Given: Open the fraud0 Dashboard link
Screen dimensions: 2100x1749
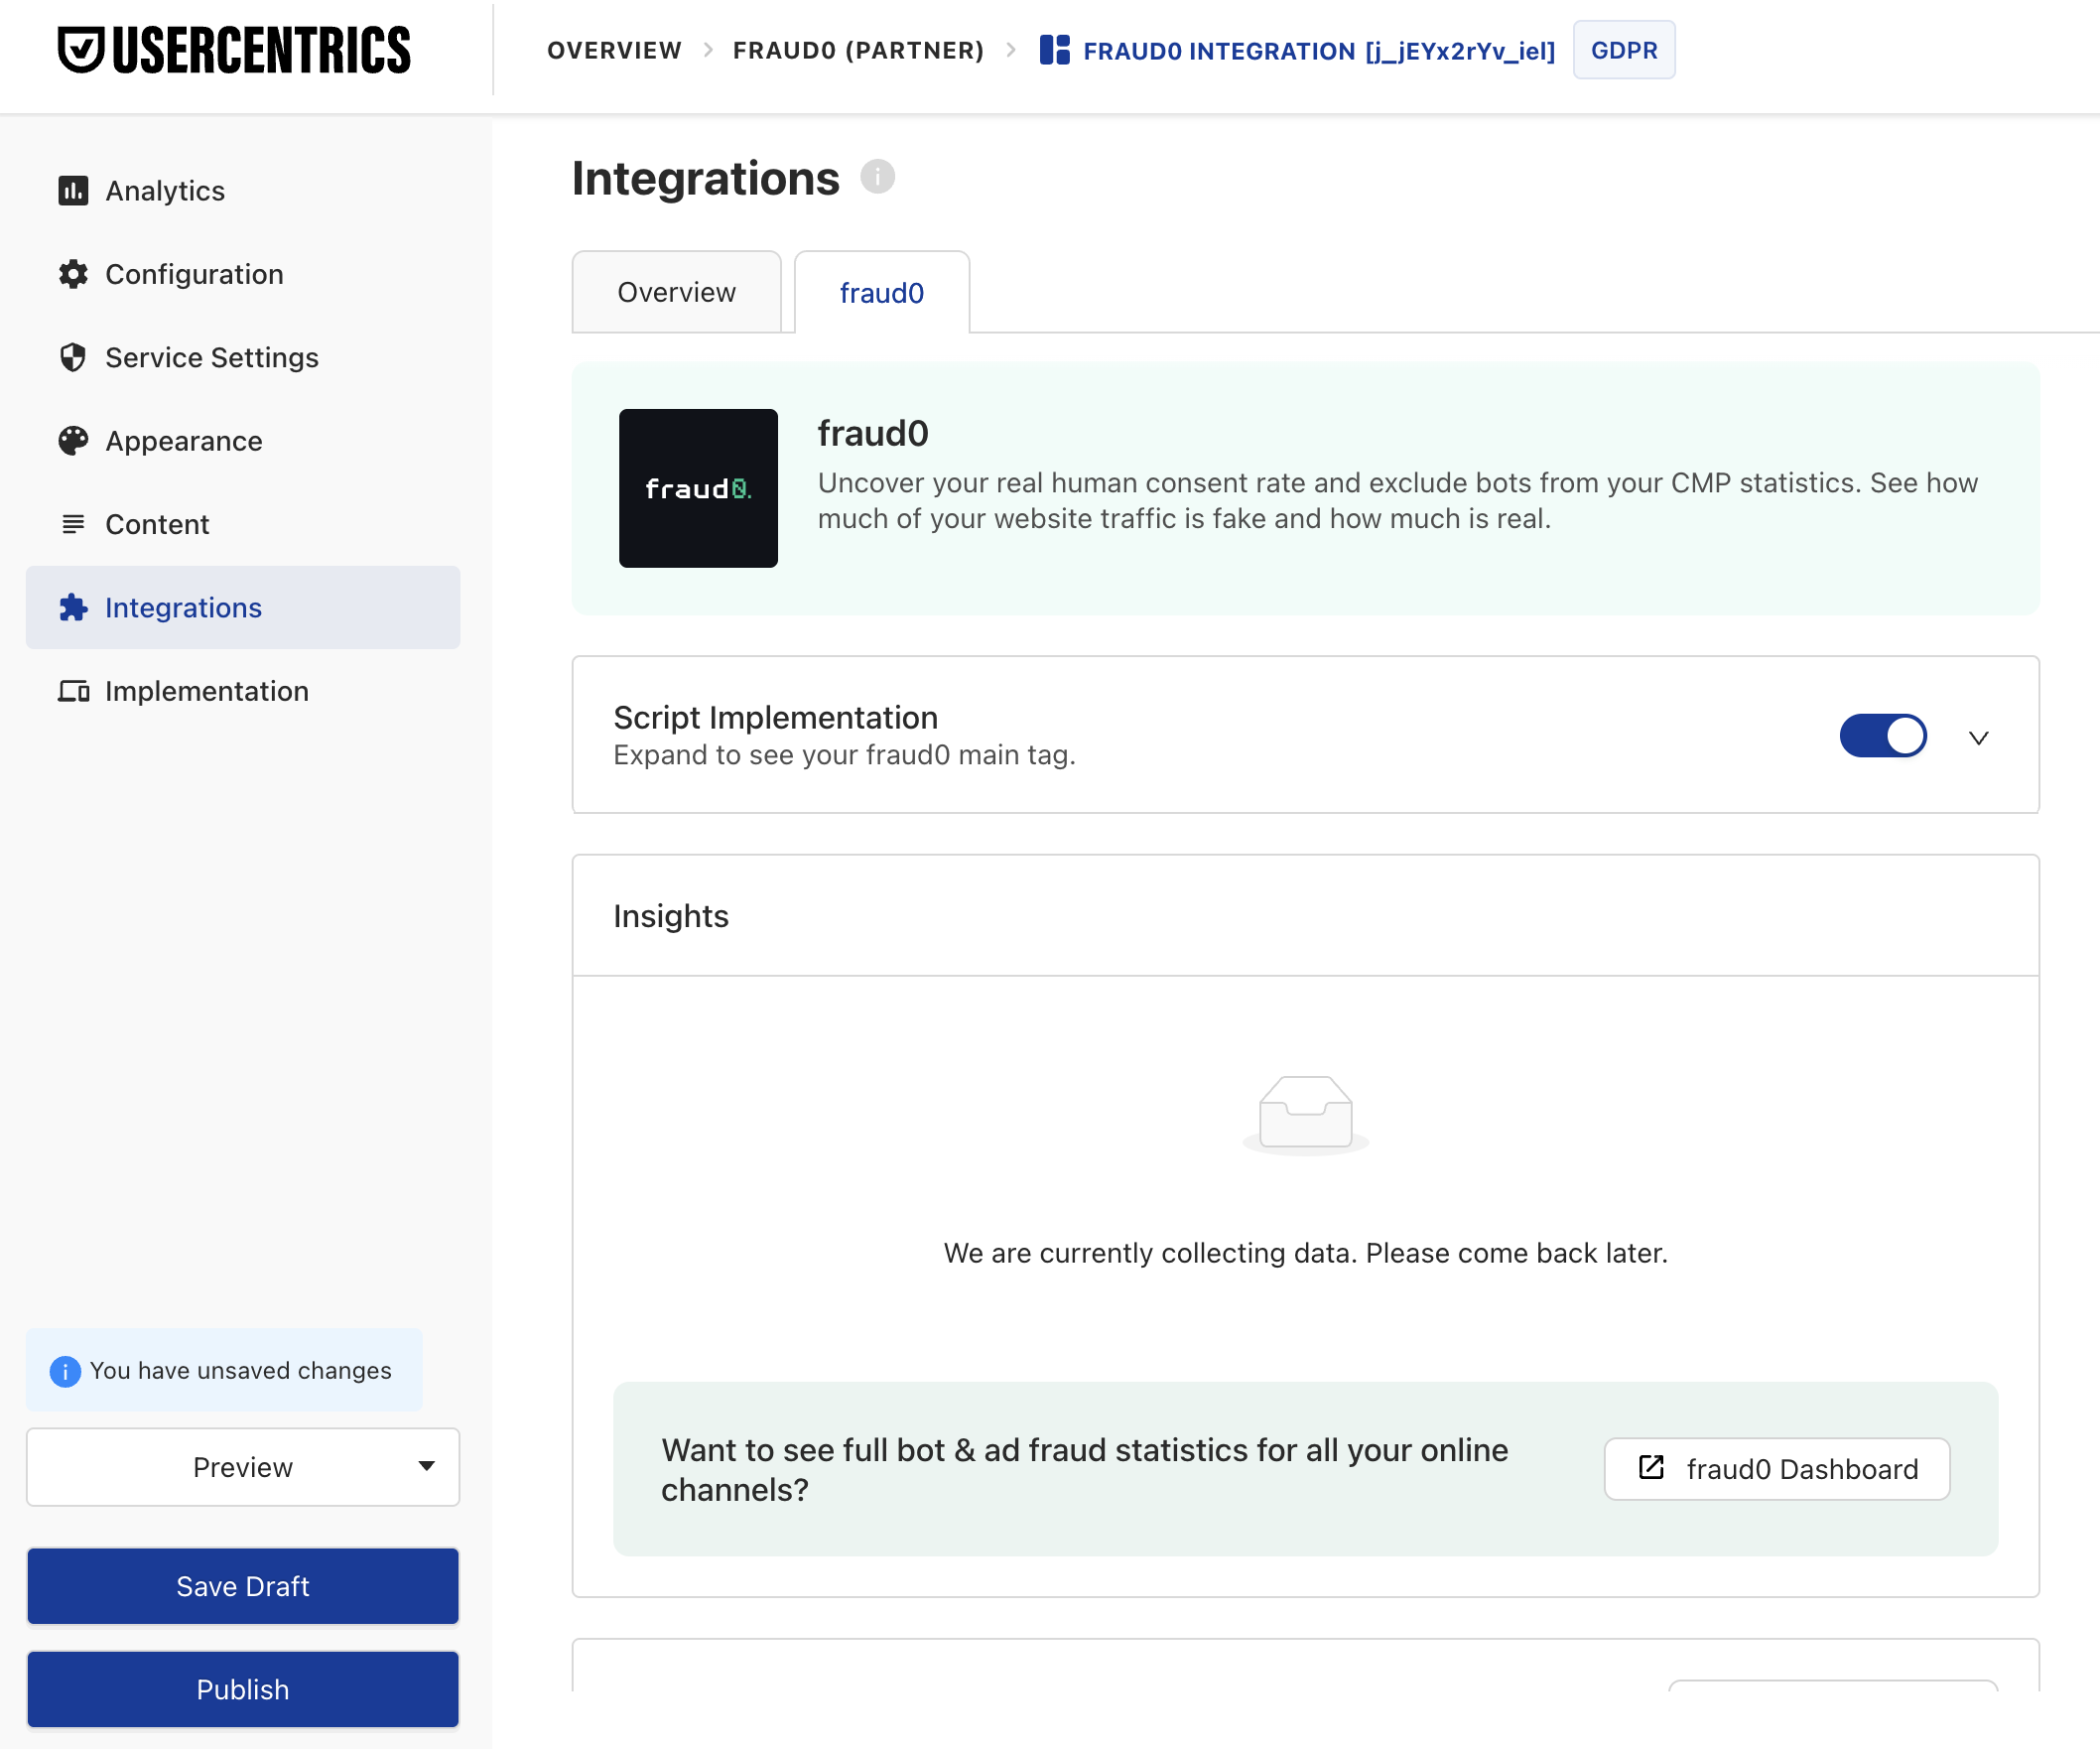Looking at the screenshot, I should (1776, 1468).
